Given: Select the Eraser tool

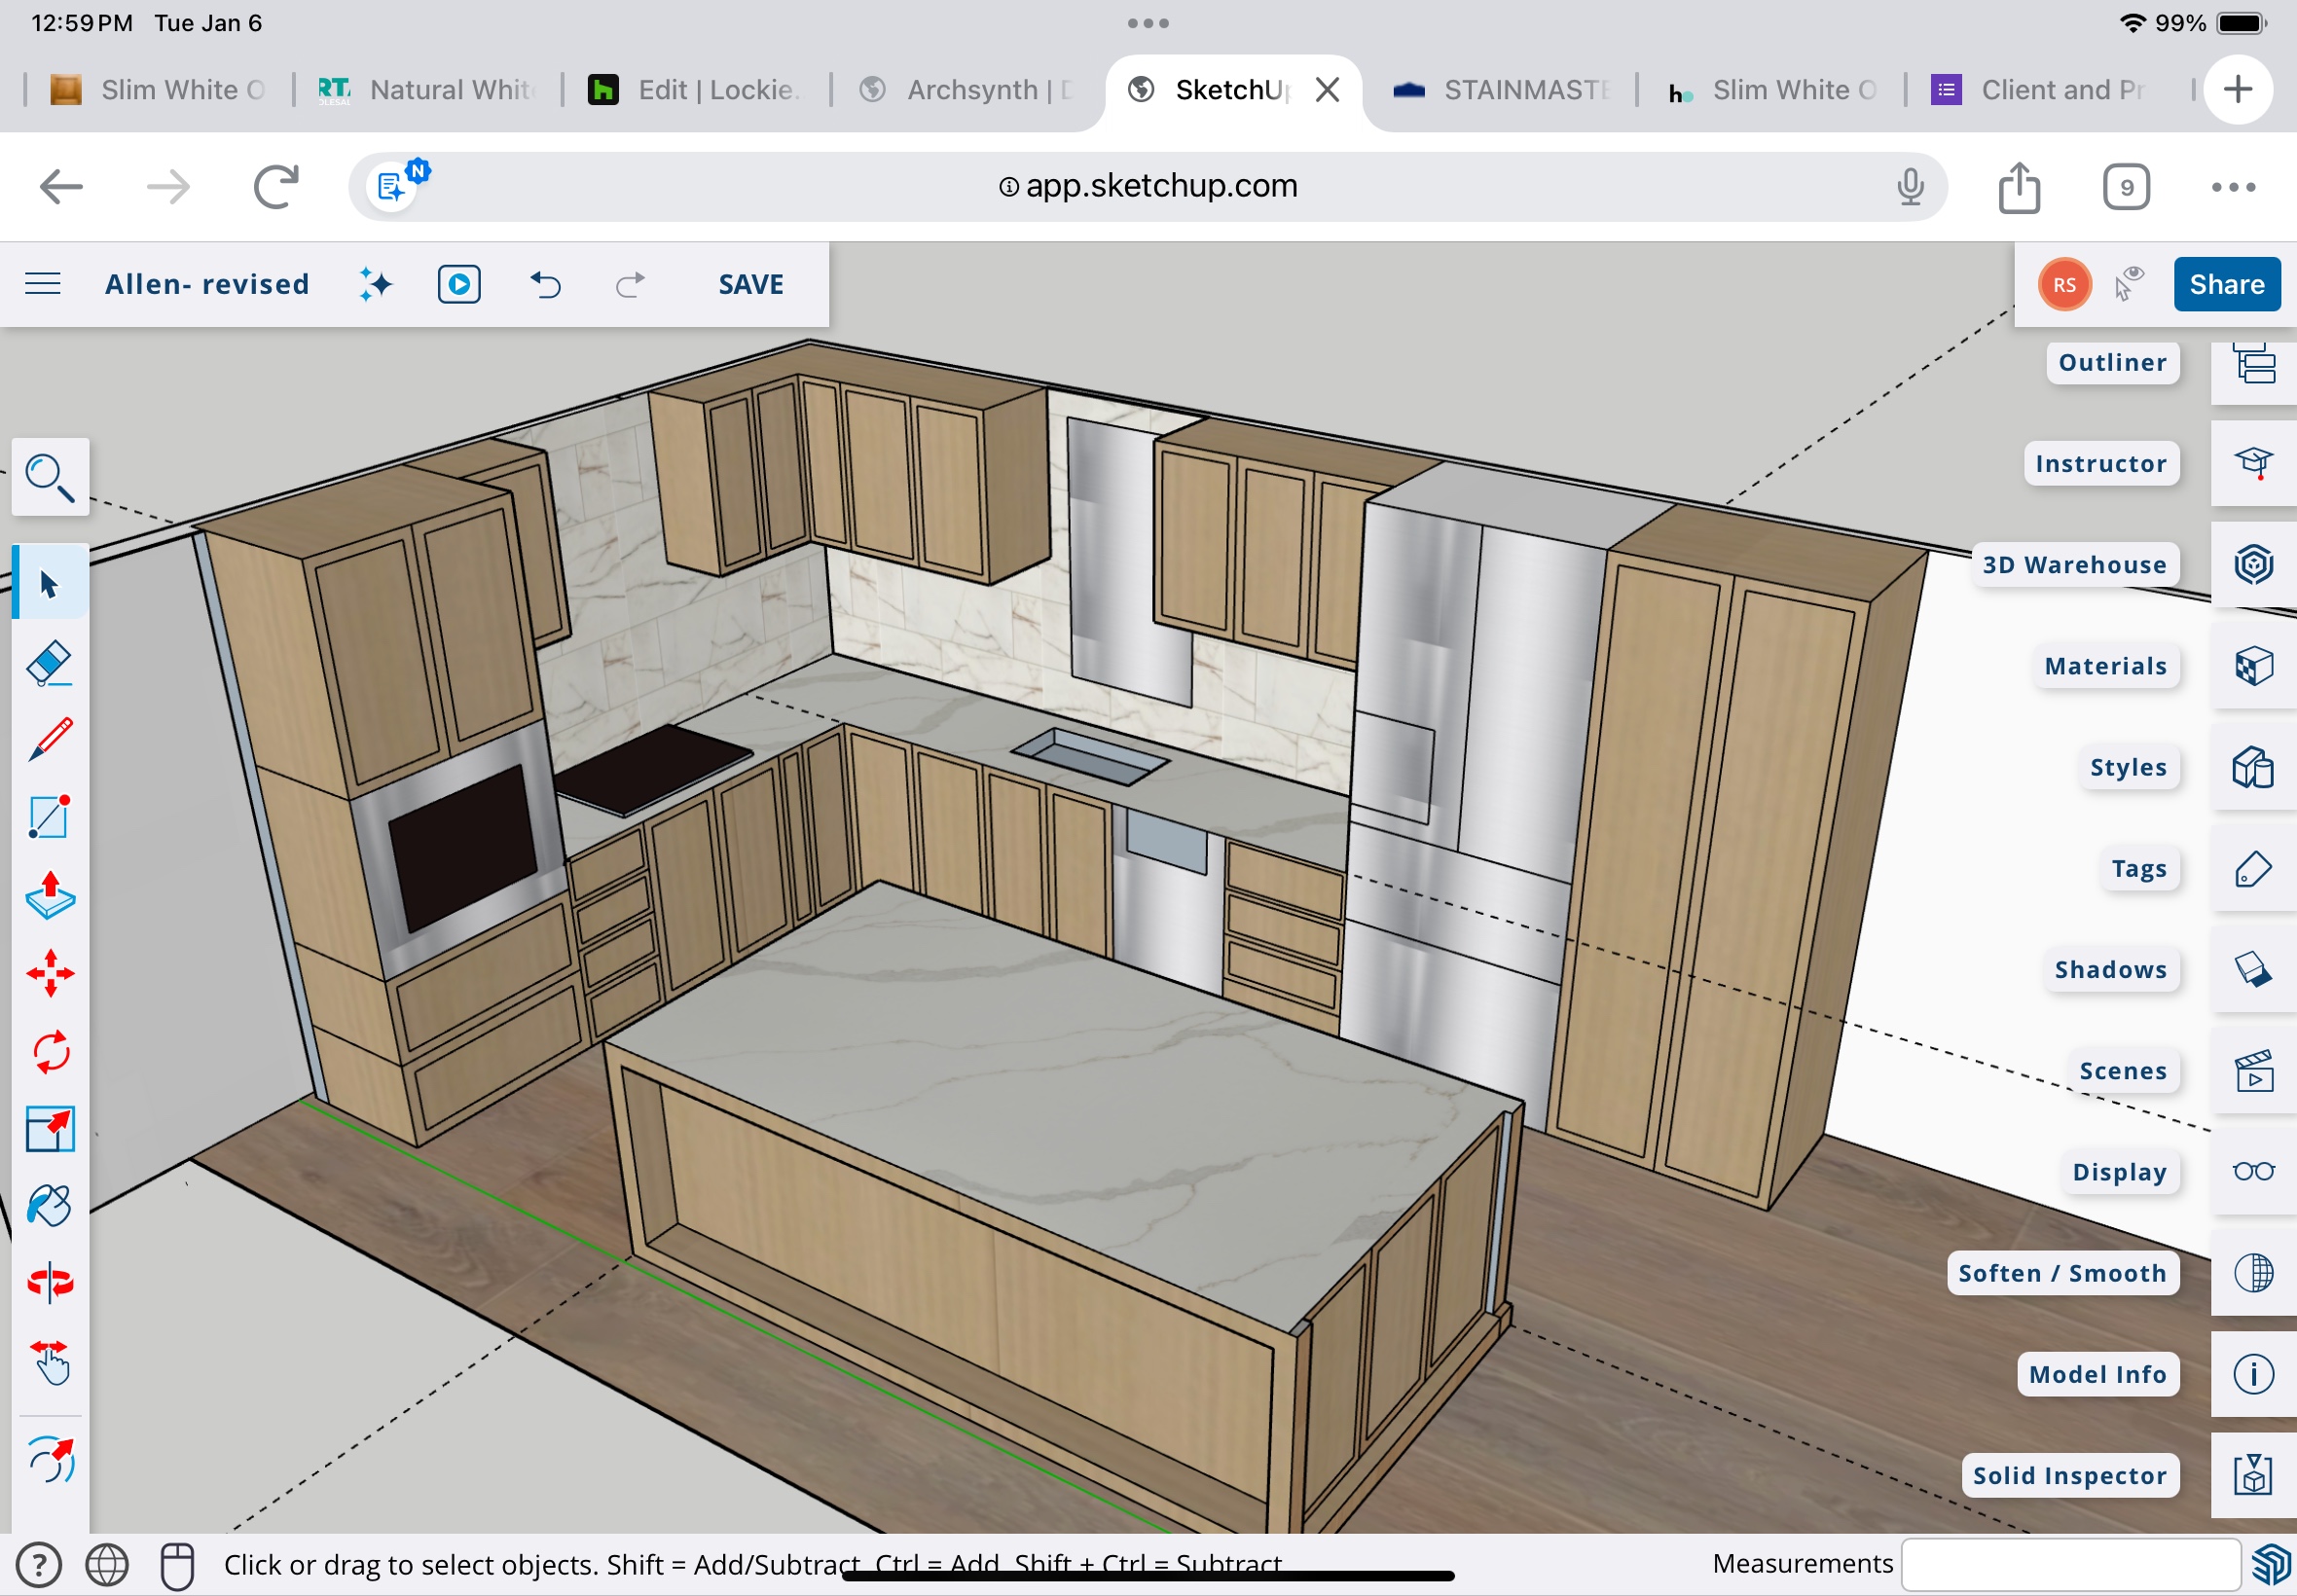Looking at the screenshot, I should (x=49, y=664).
